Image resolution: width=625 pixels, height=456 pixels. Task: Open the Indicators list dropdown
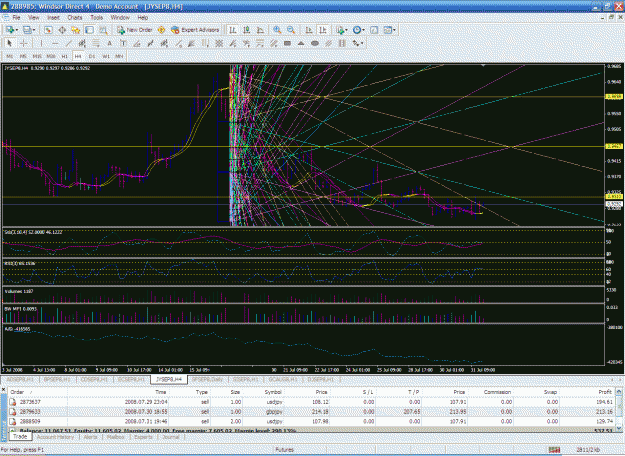coord(342,30)
